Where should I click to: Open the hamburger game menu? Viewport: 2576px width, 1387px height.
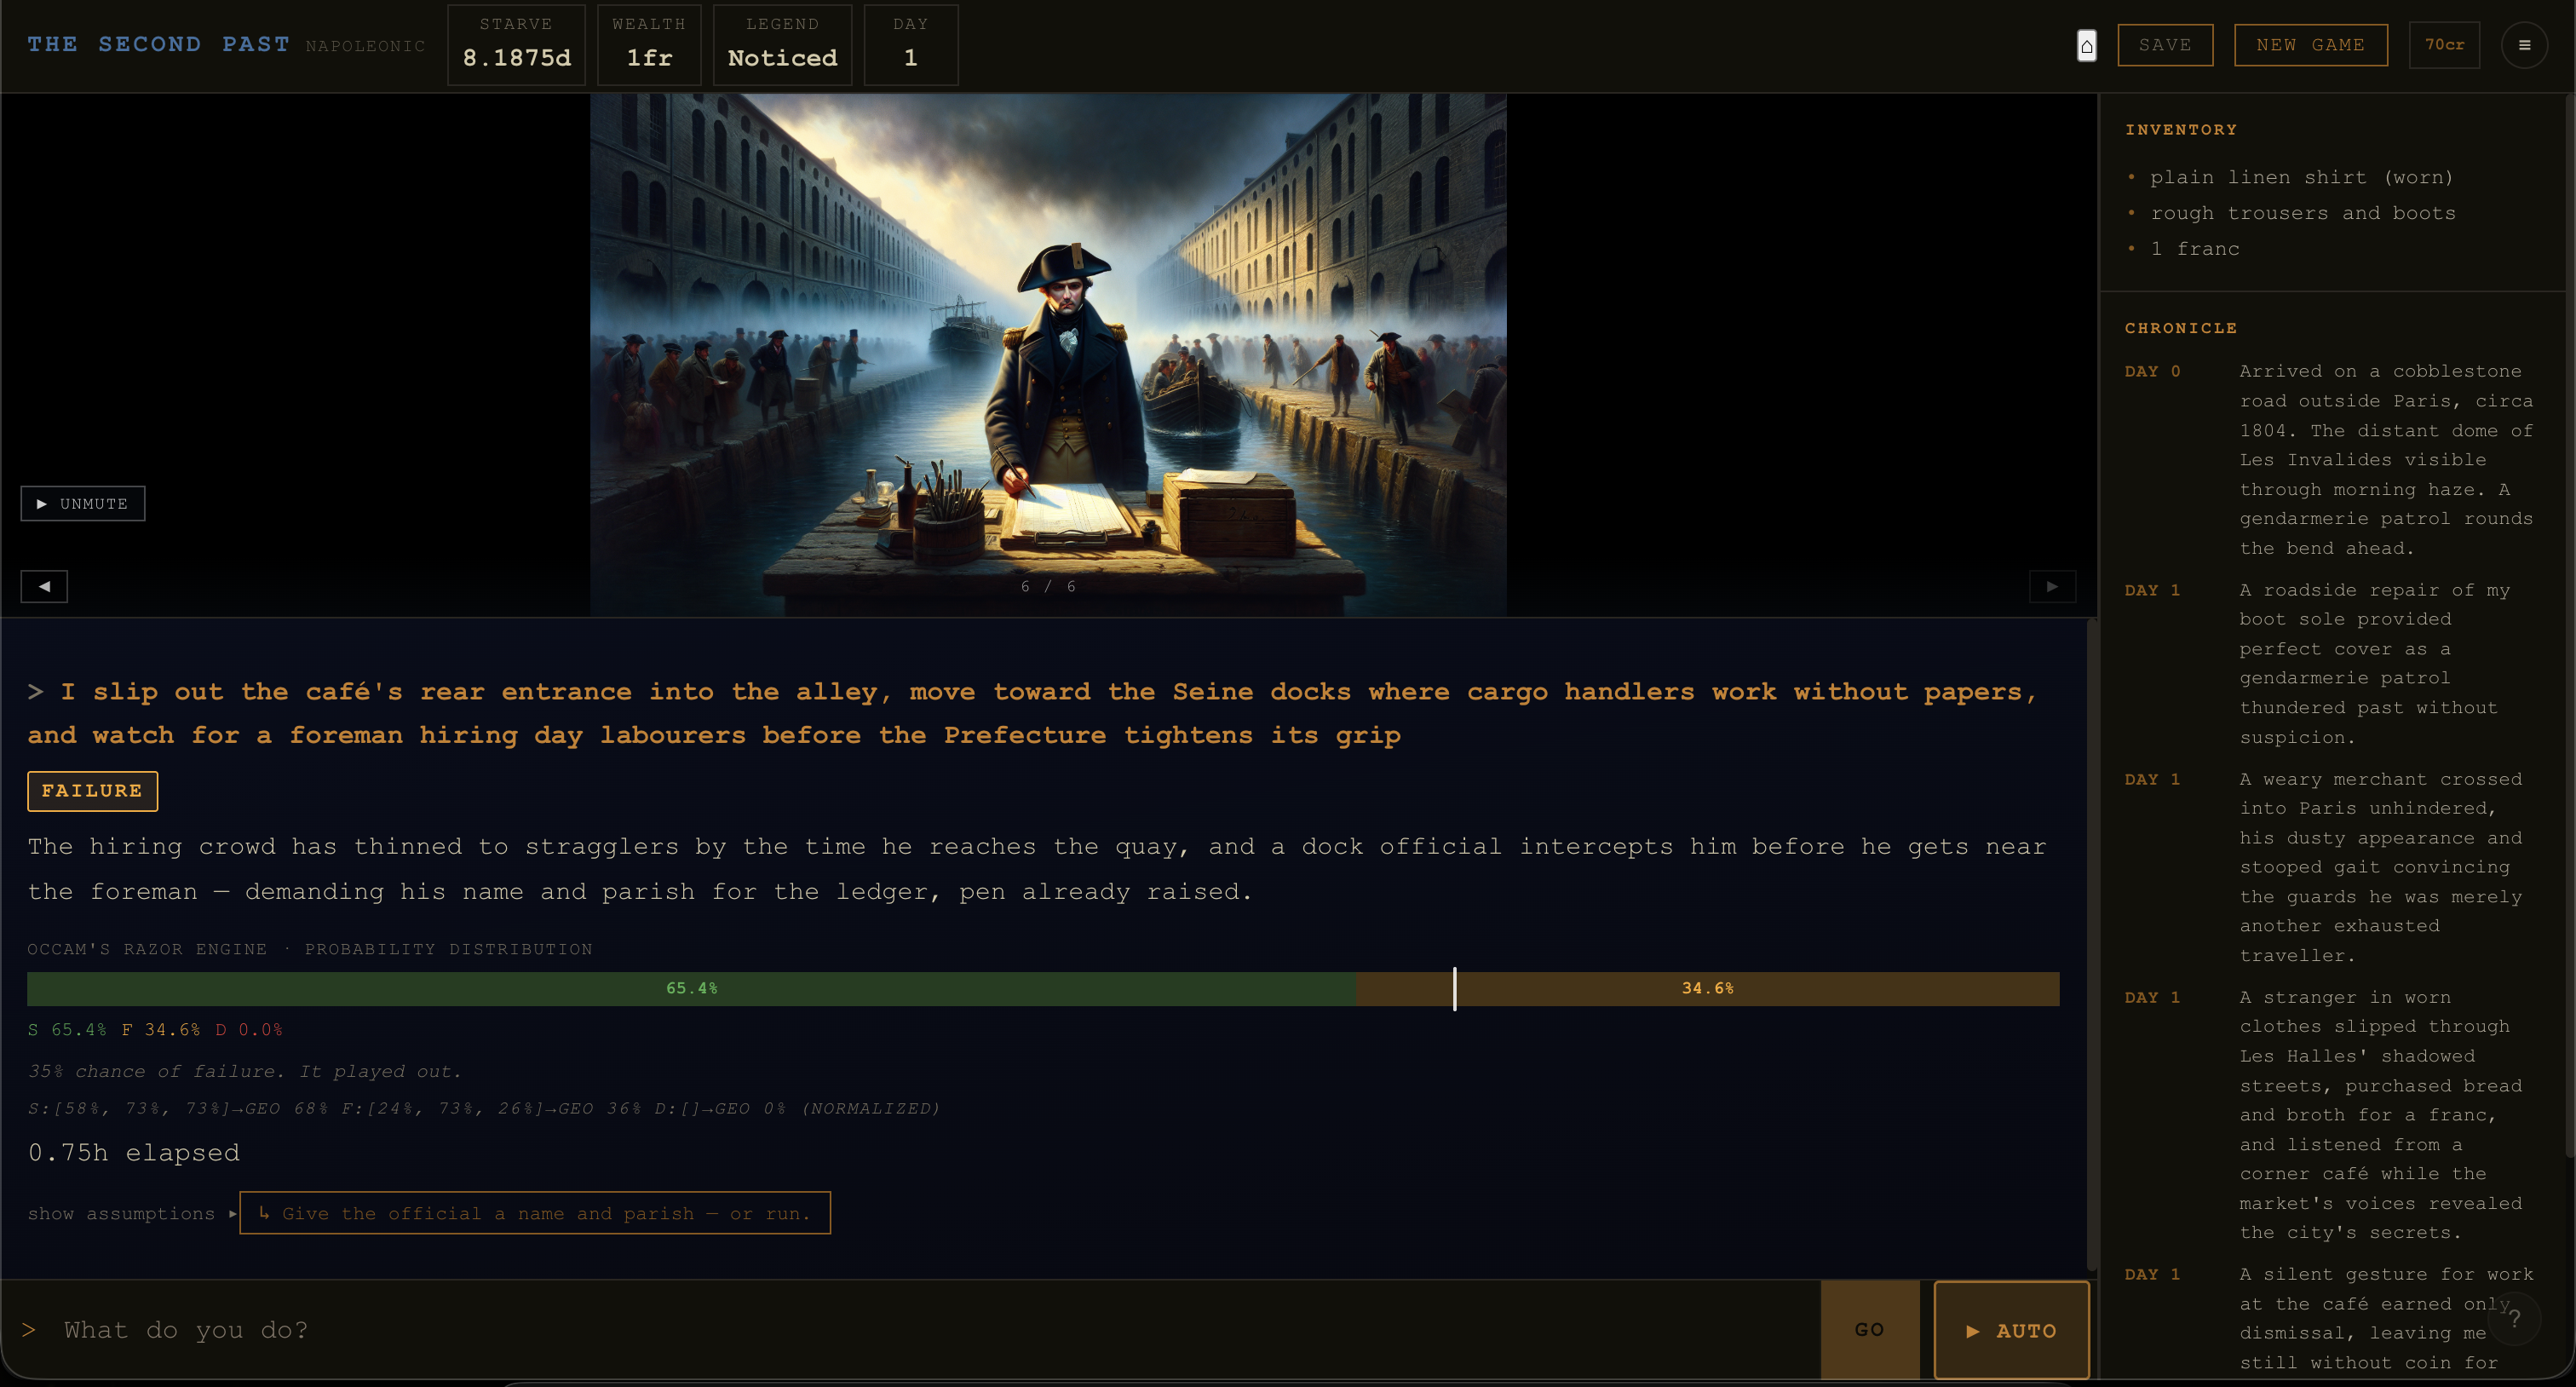(x=2524, y=45)
